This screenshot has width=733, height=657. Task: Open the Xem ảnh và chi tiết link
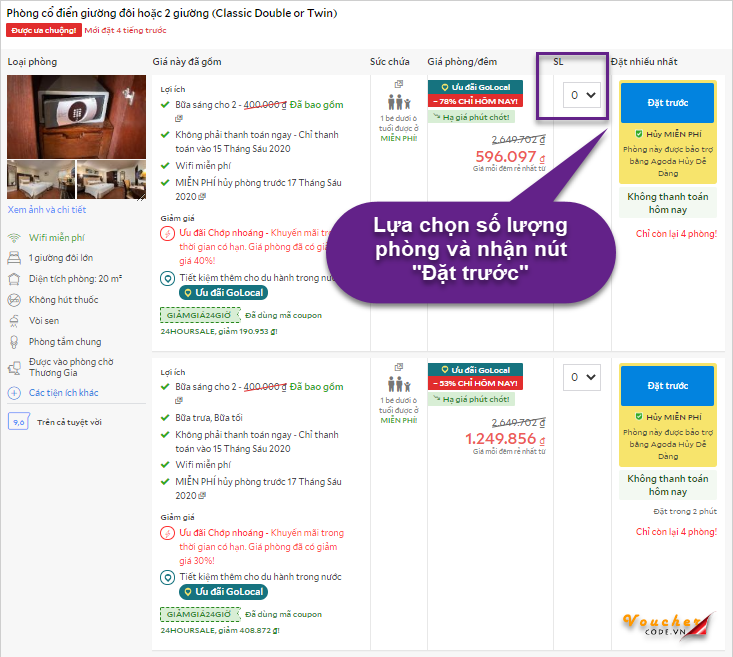[47, 210]
